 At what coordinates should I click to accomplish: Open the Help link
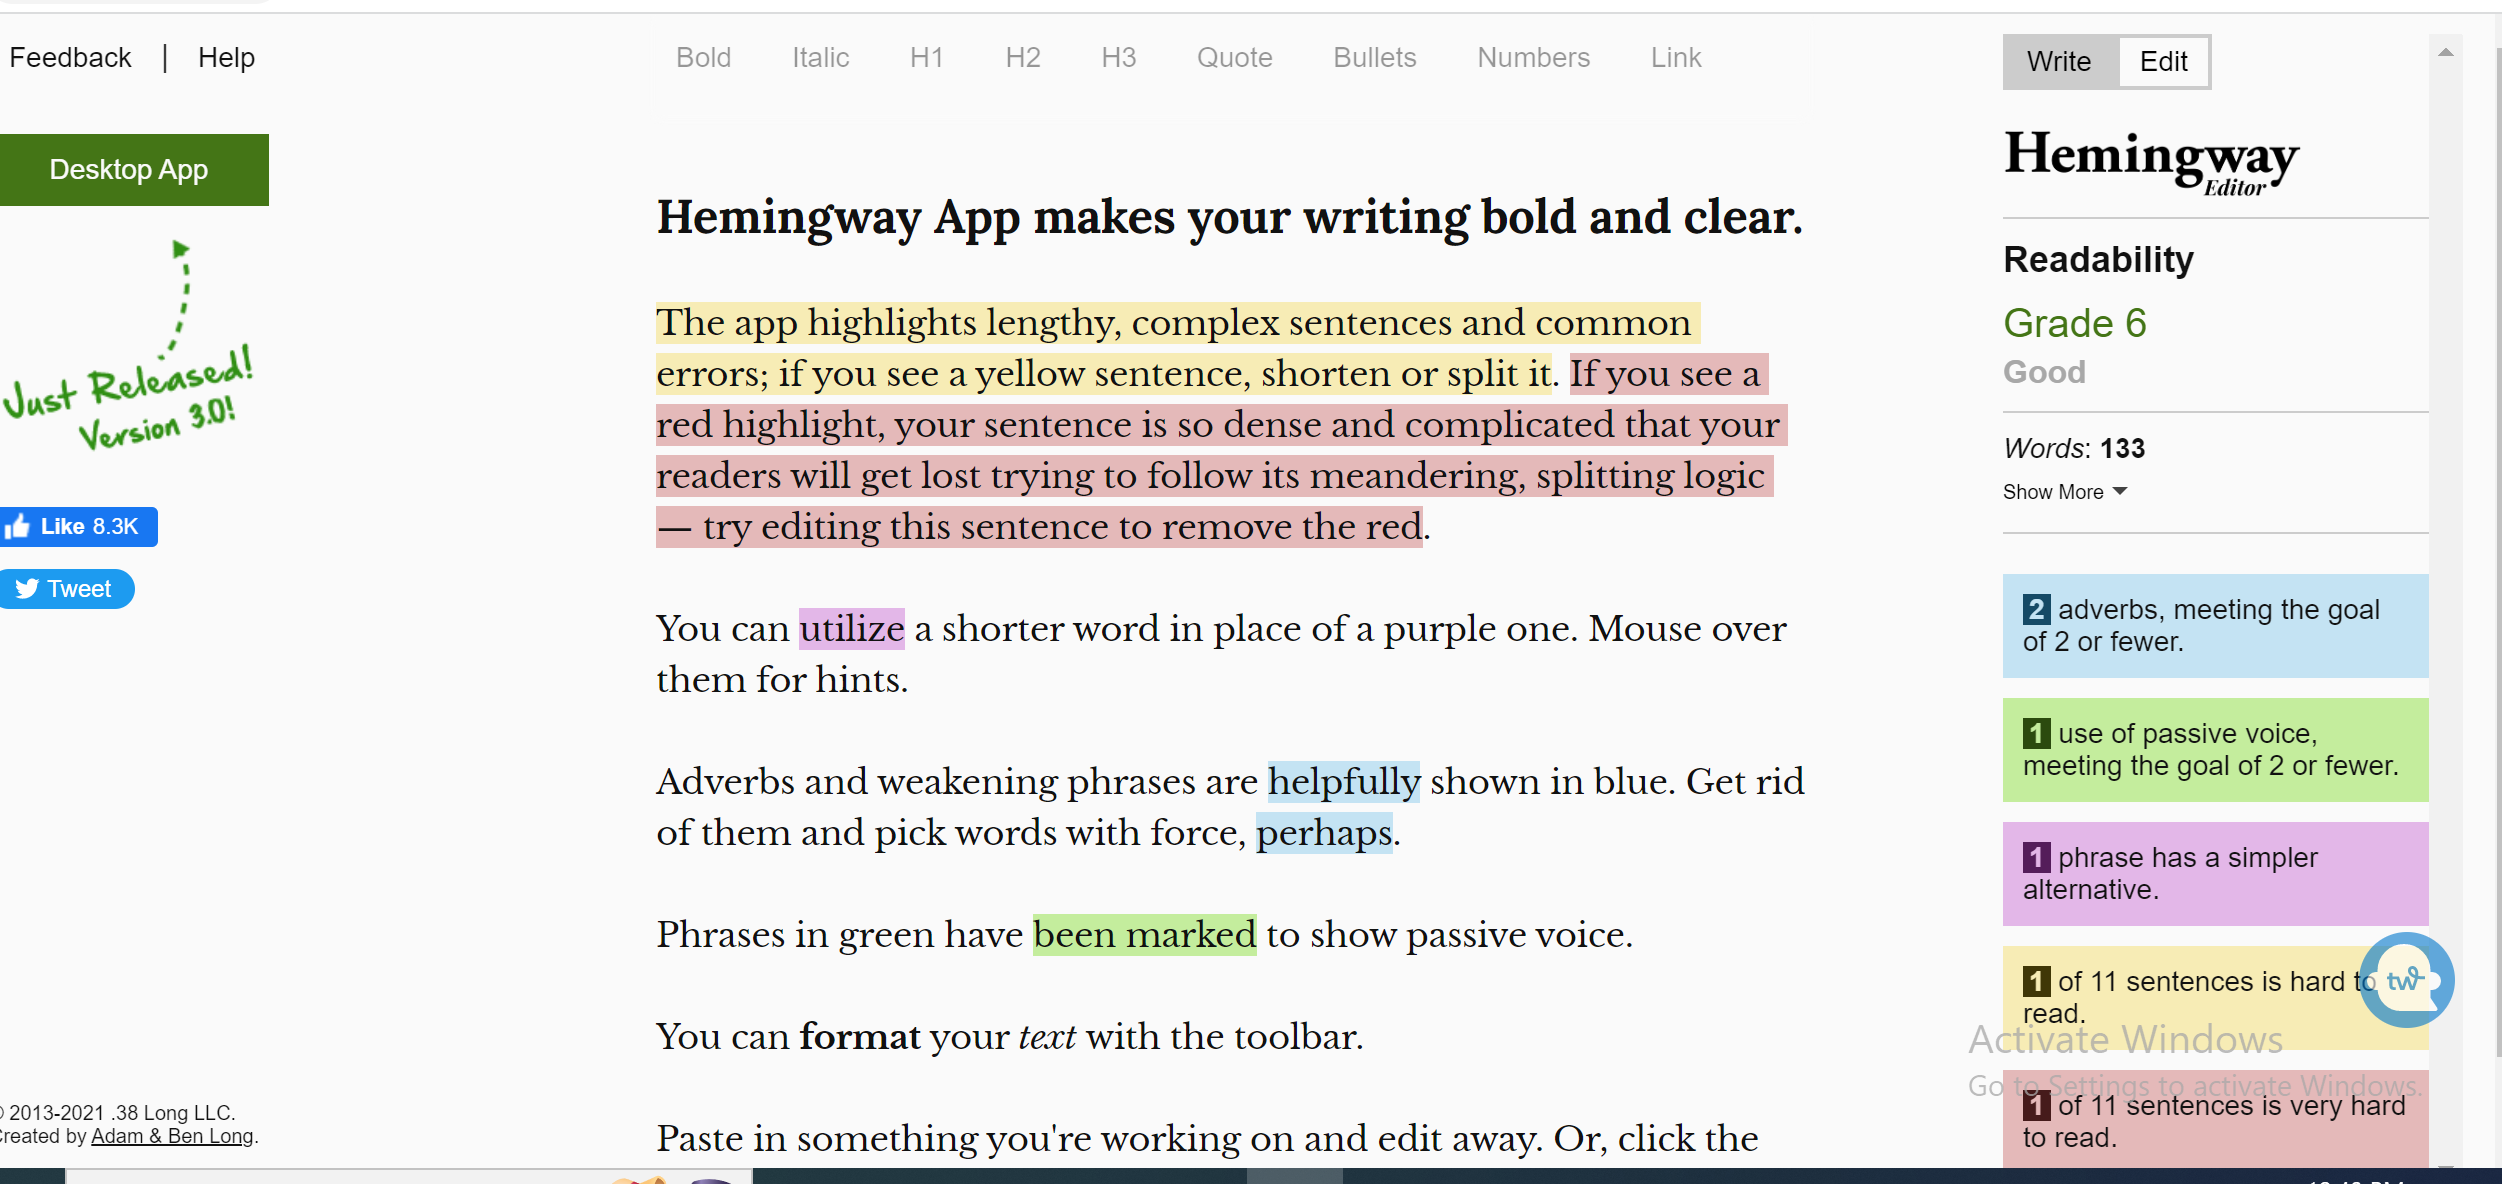click(226, 58)
